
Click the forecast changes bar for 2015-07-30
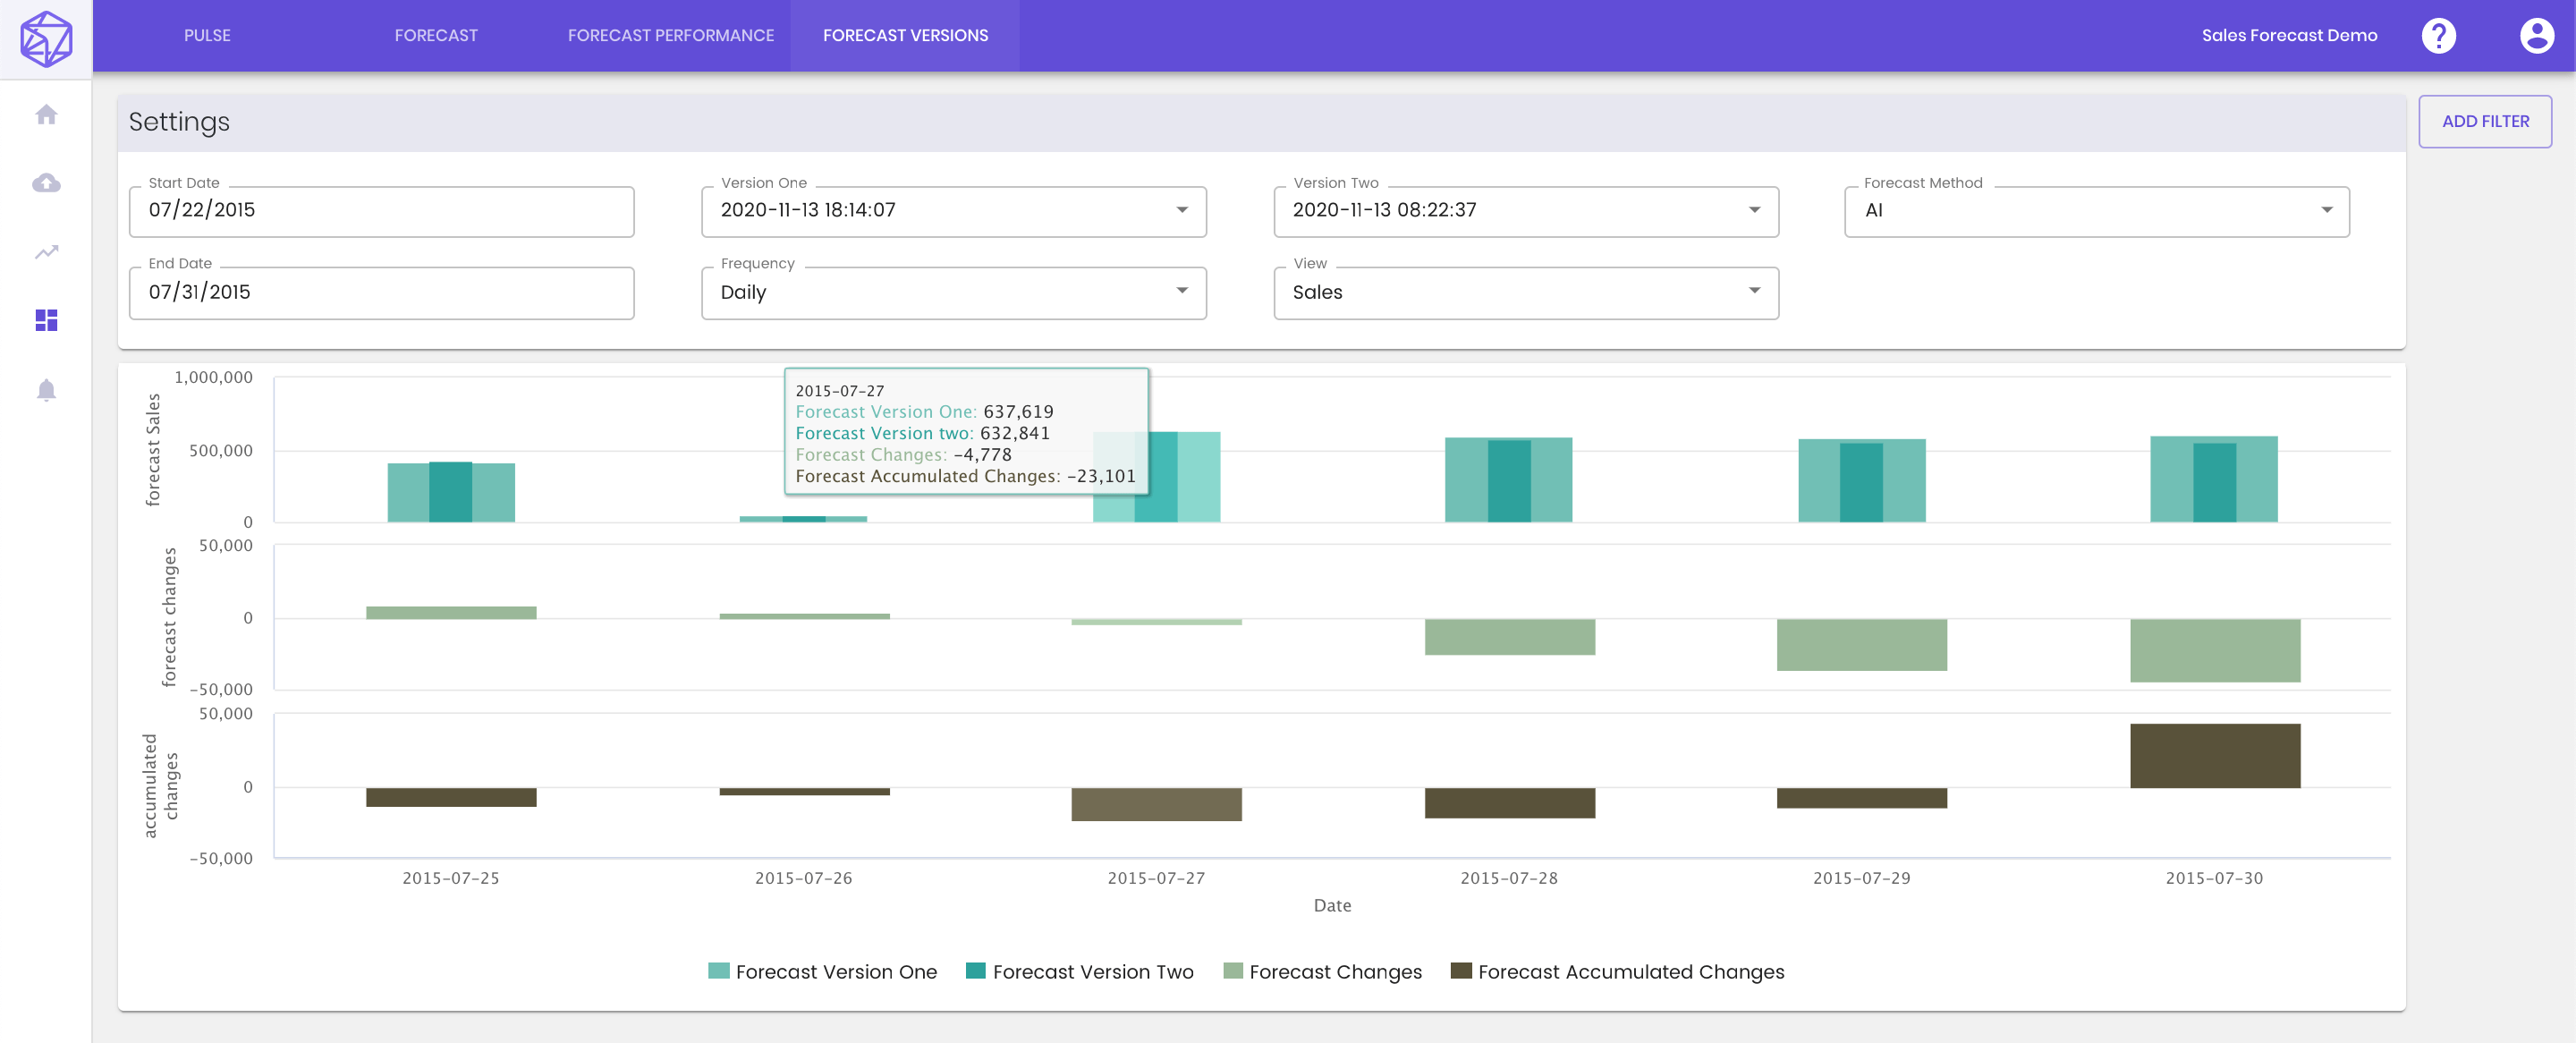2215,650
